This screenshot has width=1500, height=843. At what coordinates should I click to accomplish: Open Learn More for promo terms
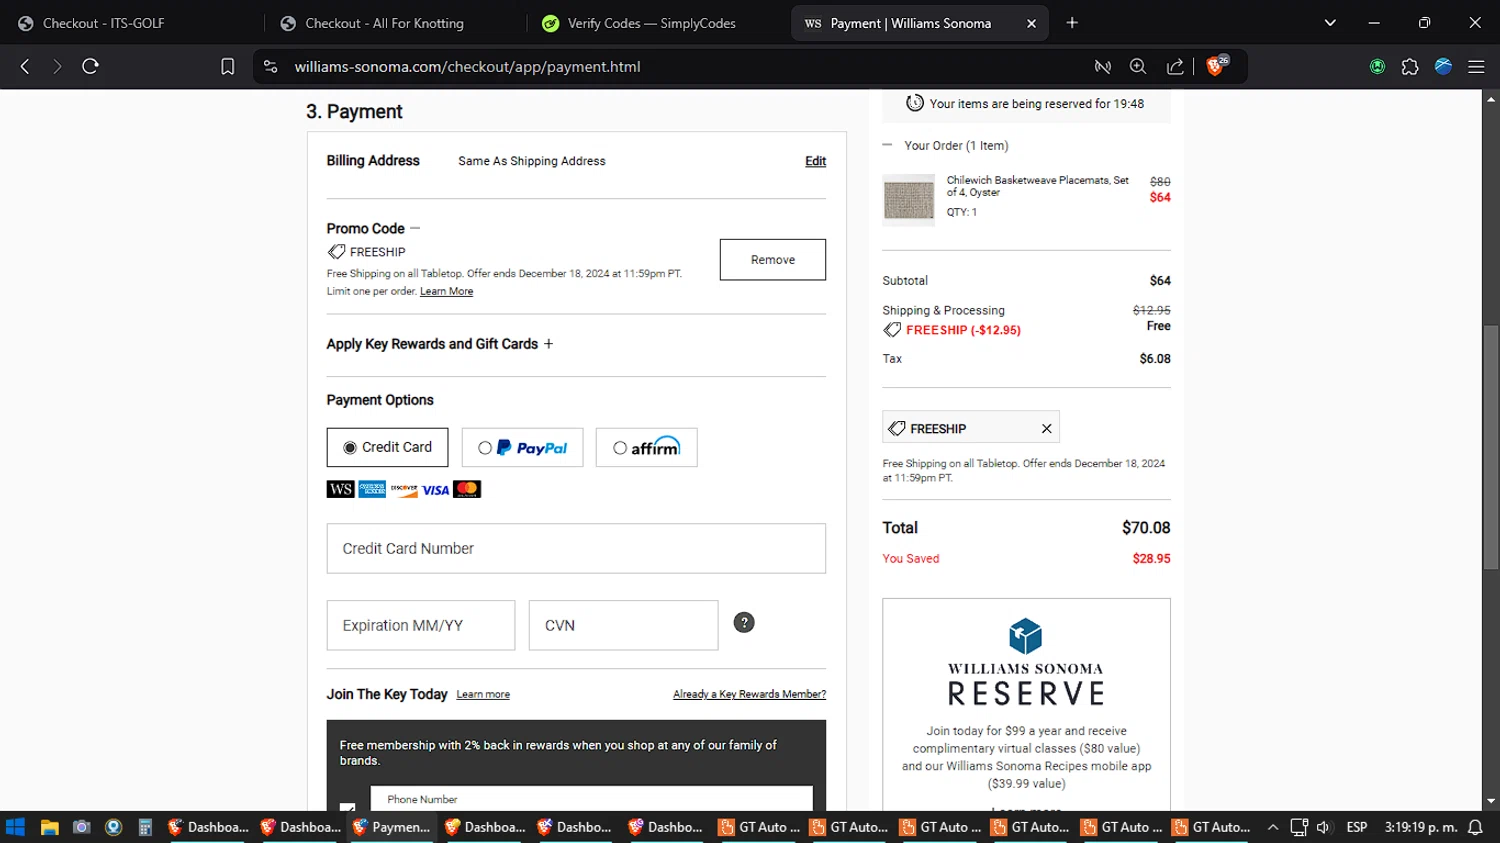click(446, 291)
